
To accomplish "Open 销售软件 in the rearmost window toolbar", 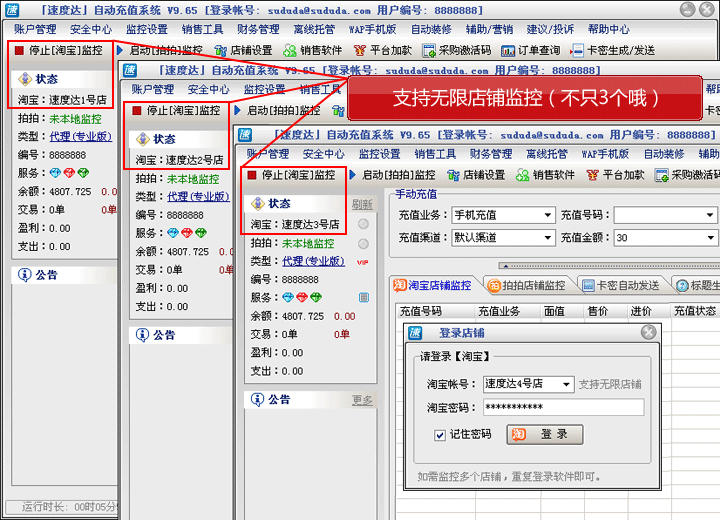I will (313, 50).
